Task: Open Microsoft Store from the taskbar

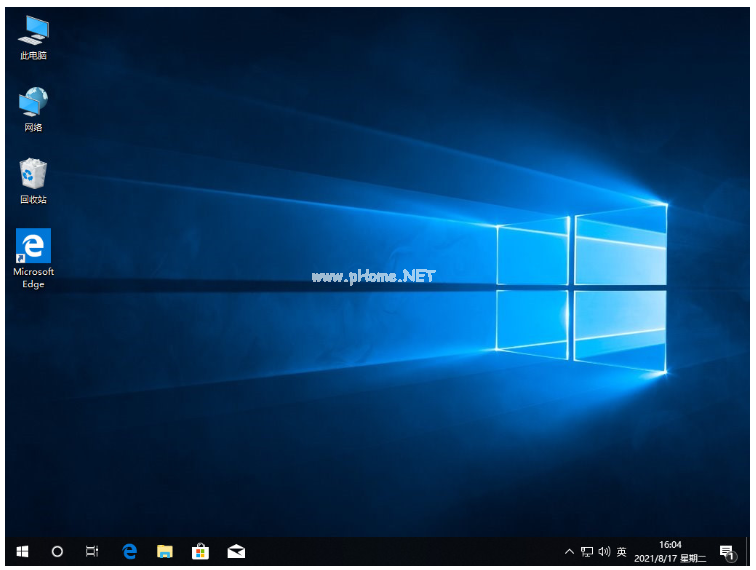Action: 200,551
